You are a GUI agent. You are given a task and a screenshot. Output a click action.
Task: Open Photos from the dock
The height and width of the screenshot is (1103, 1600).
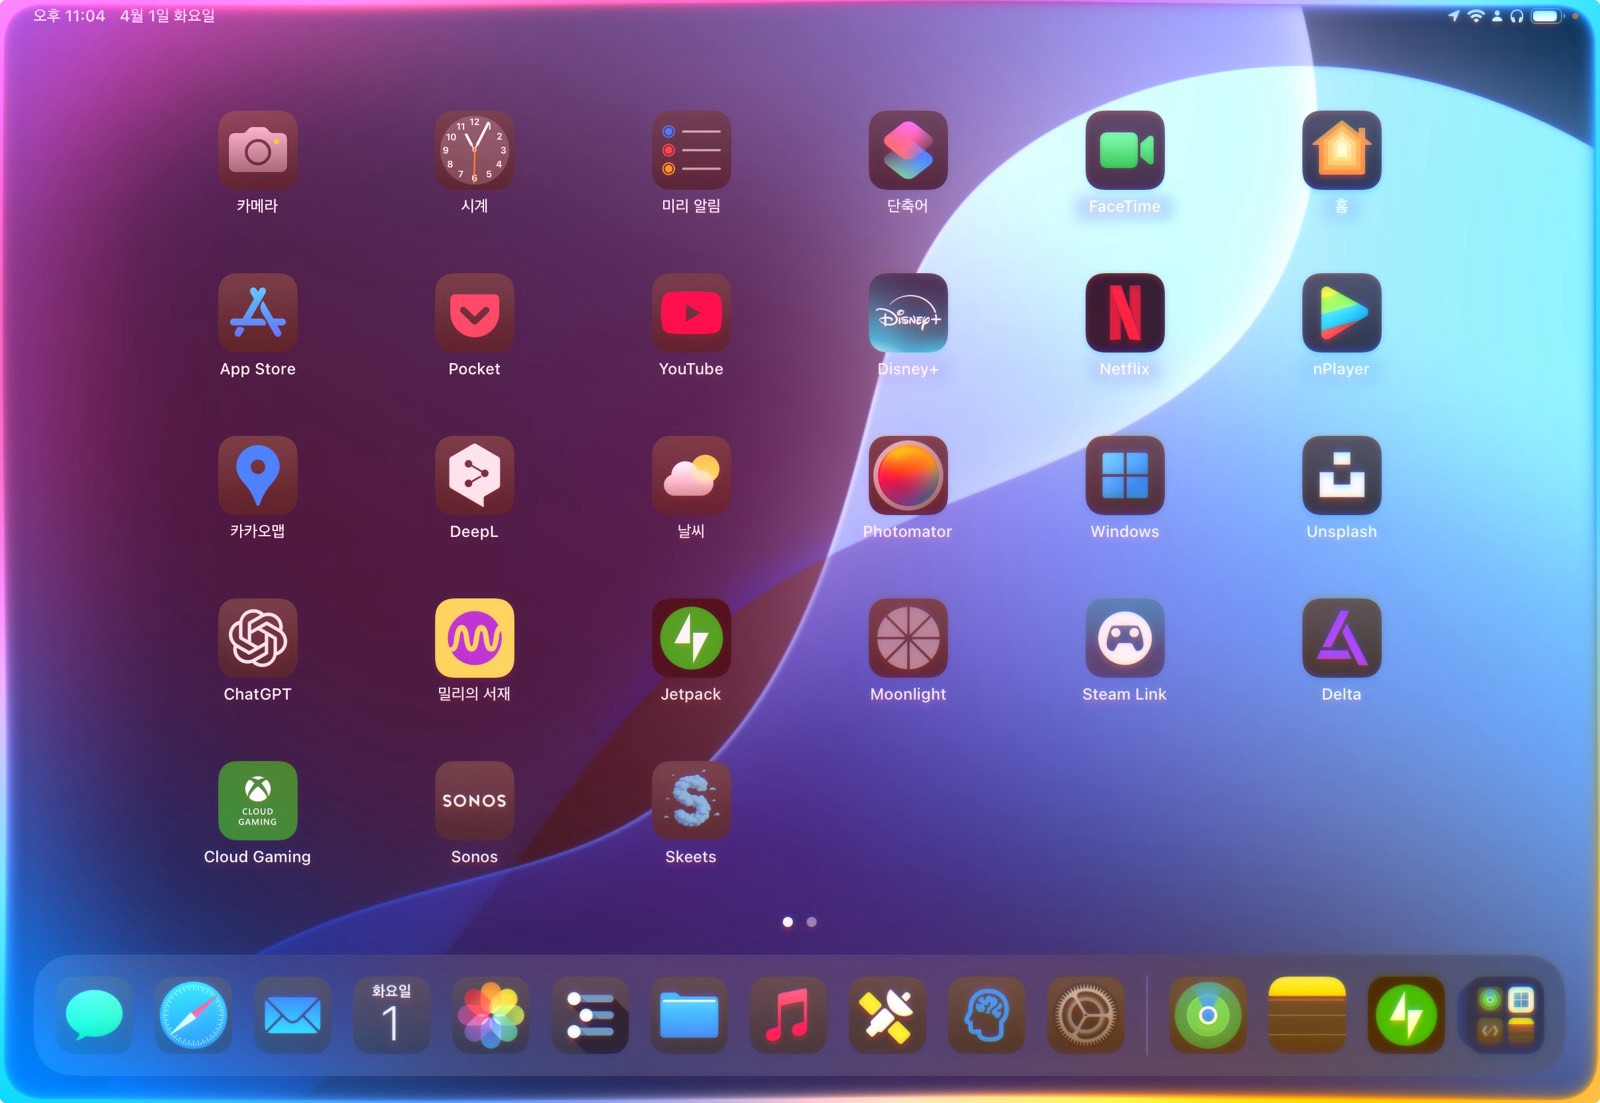[x=490, y=1015]
